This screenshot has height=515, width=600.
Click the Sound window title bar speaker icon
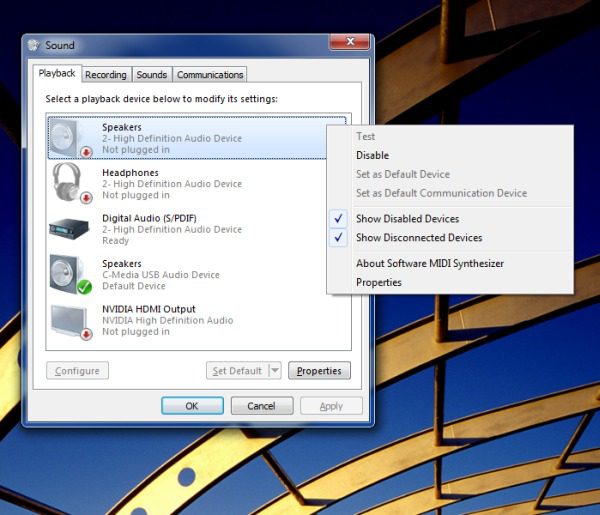[x=34, y=46]
